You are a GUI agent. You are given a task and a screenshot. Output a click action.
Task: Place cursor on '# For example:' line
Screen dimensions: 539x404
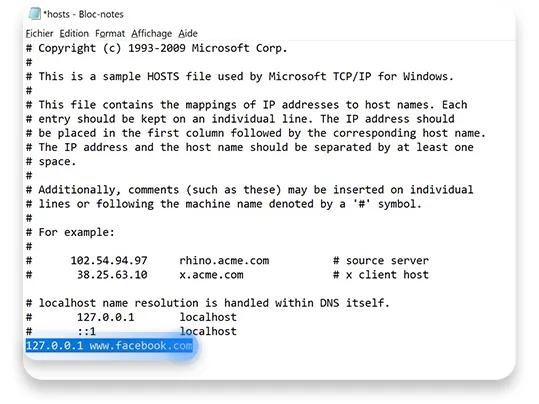tap(70, 232)
